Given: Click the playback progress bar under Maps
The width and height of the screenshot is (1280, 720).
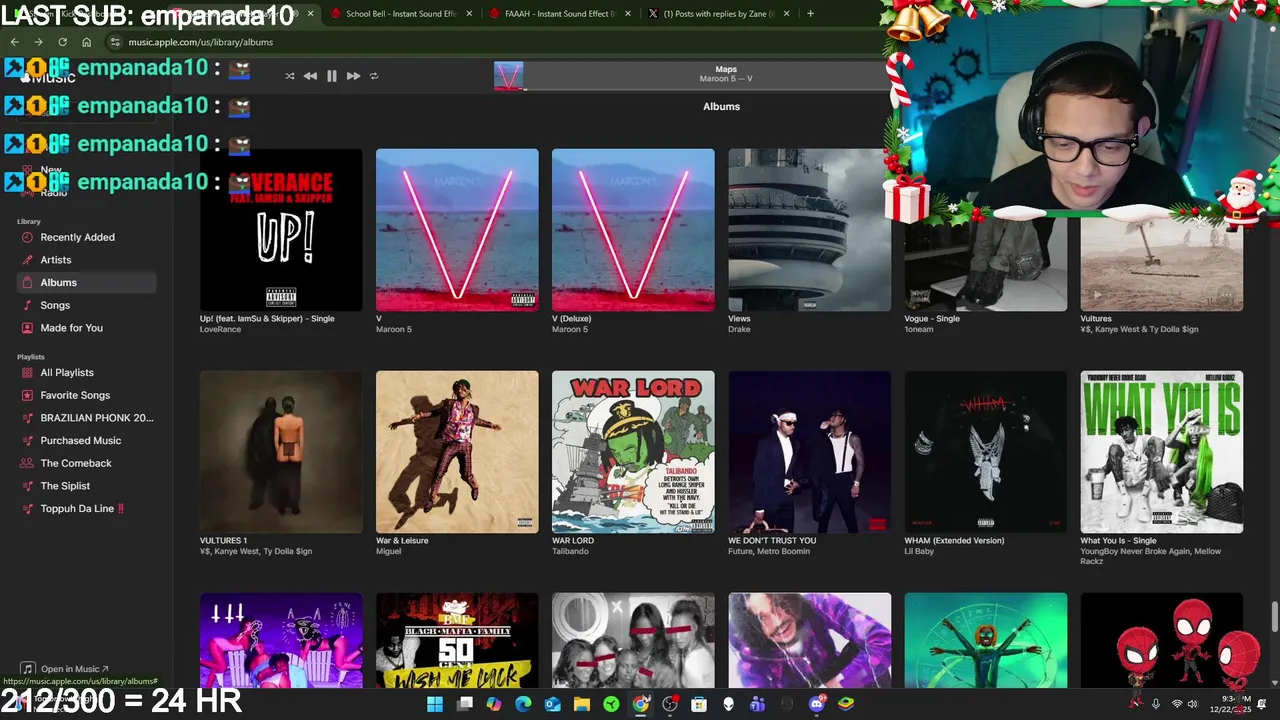Looking at the screenshot, I should [x=705, y=89].
